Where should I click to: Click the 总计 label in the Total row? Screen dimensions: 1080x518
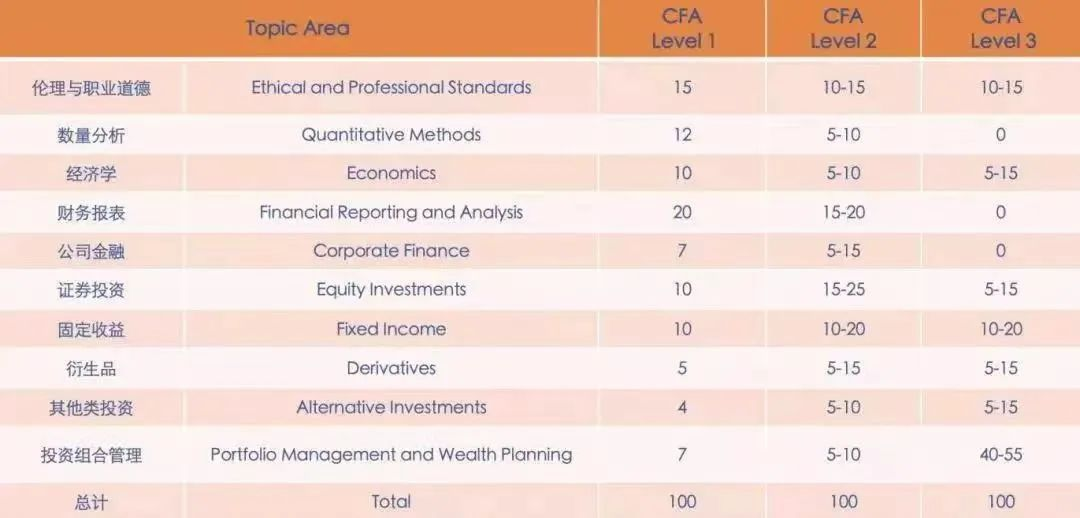92,502
